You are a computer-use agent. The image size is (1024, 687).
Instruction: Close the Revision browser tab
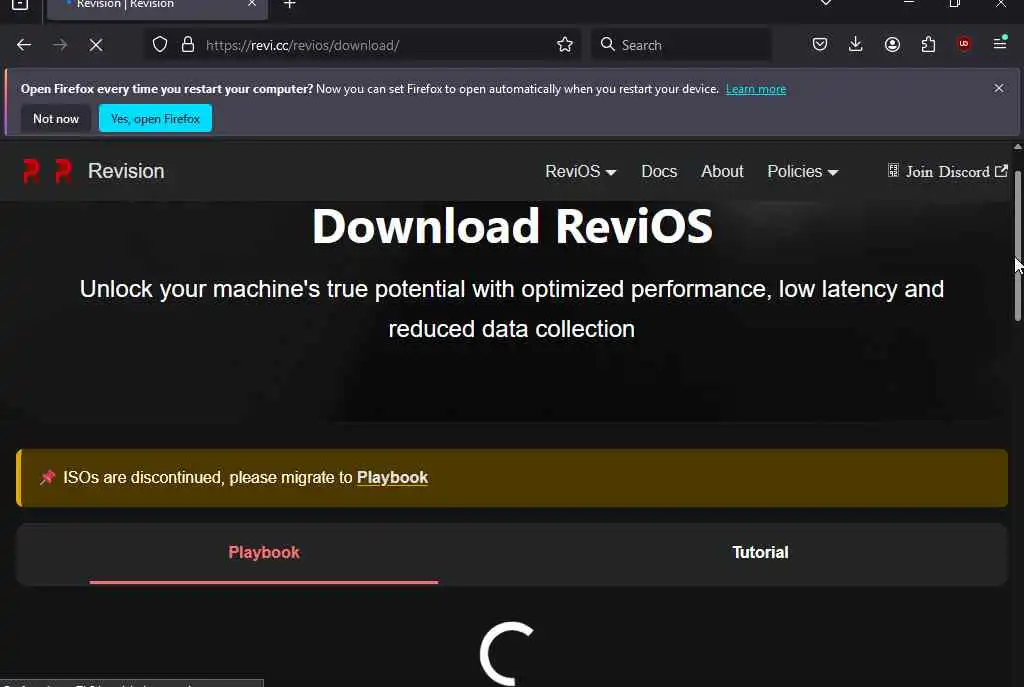point(252,4)
